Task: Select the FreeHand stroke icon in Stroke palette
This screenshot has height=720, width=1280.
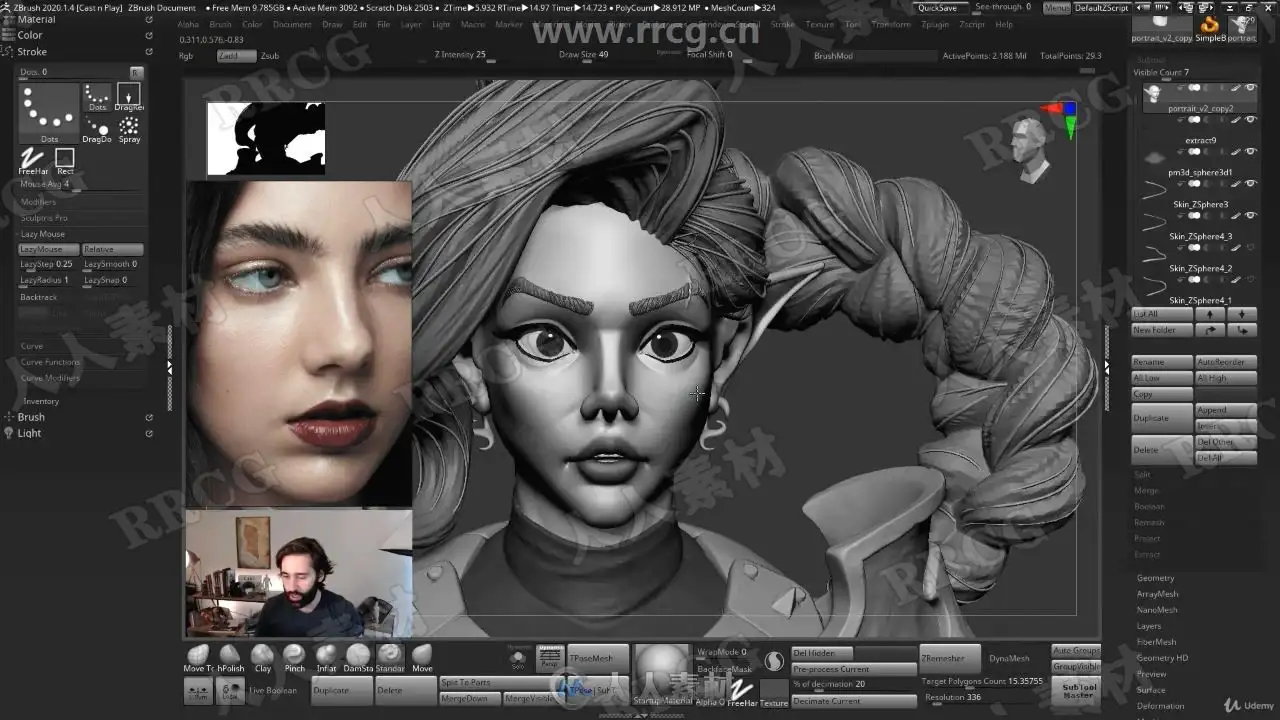Action: pos(33,161)
